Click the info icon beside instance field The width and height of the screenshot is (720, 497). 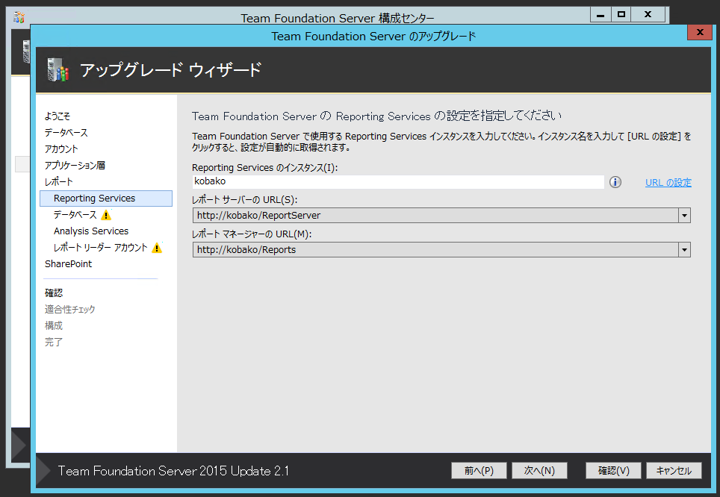point(615,182)
